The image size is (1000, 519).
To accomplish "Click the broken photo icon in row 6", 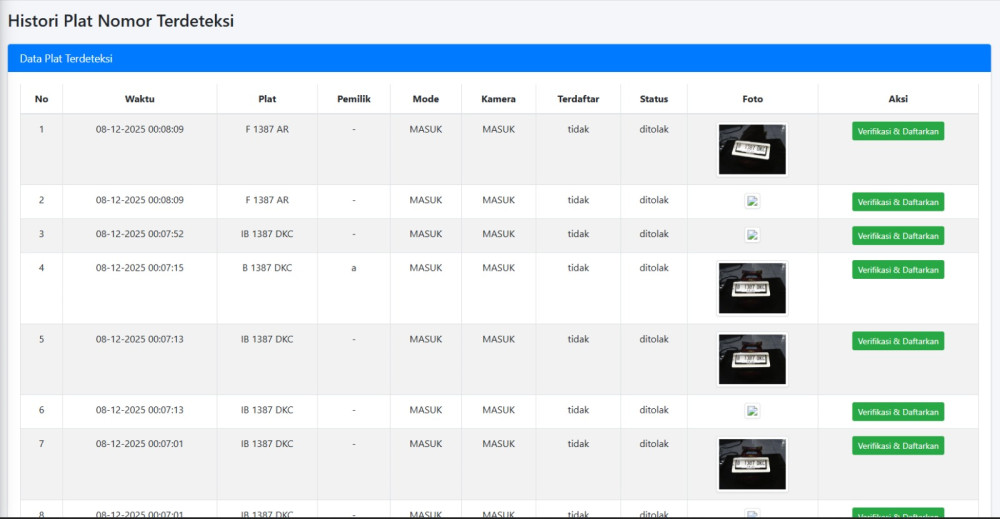I will pos(752,411).
